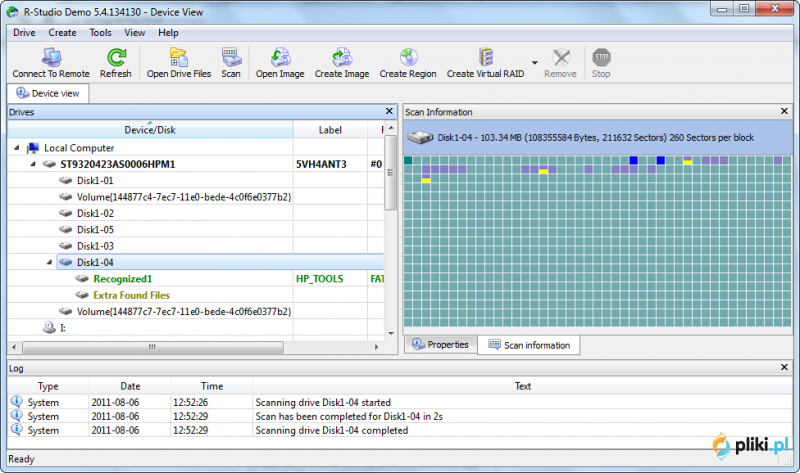Image resolution: width=800 pixels, height=473 pixels.
Task: Click the disk icon in Scan Information header
Action: pos(420,137)
